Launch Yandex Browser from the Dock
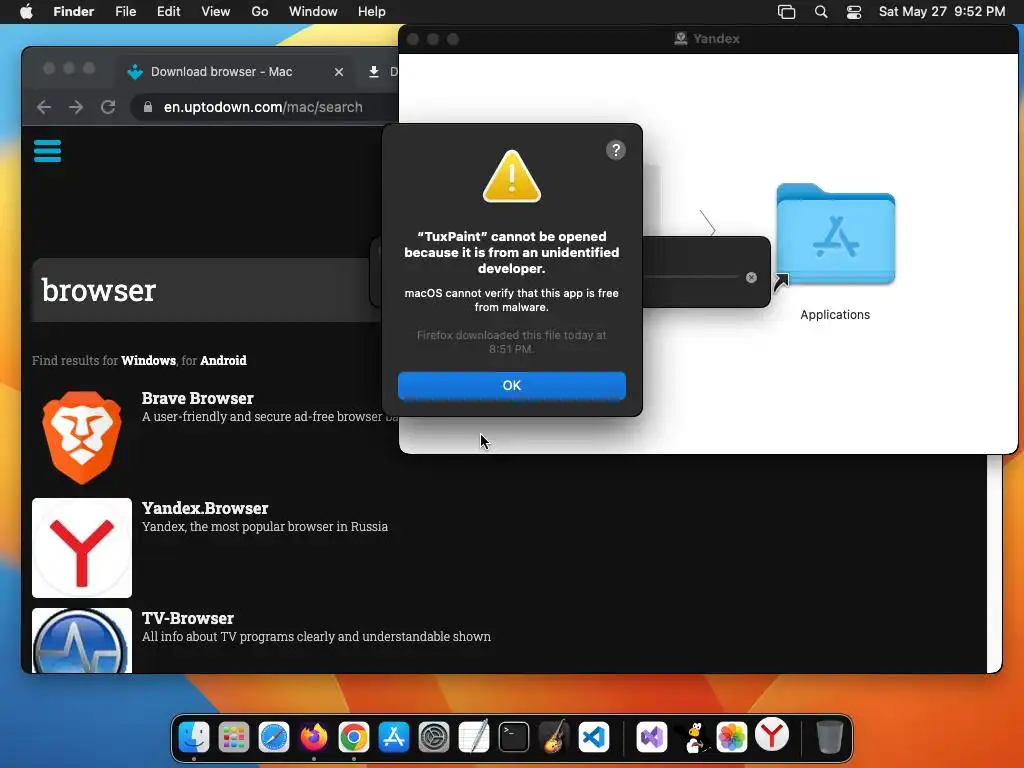1024x768 pixels. [772, 735]
